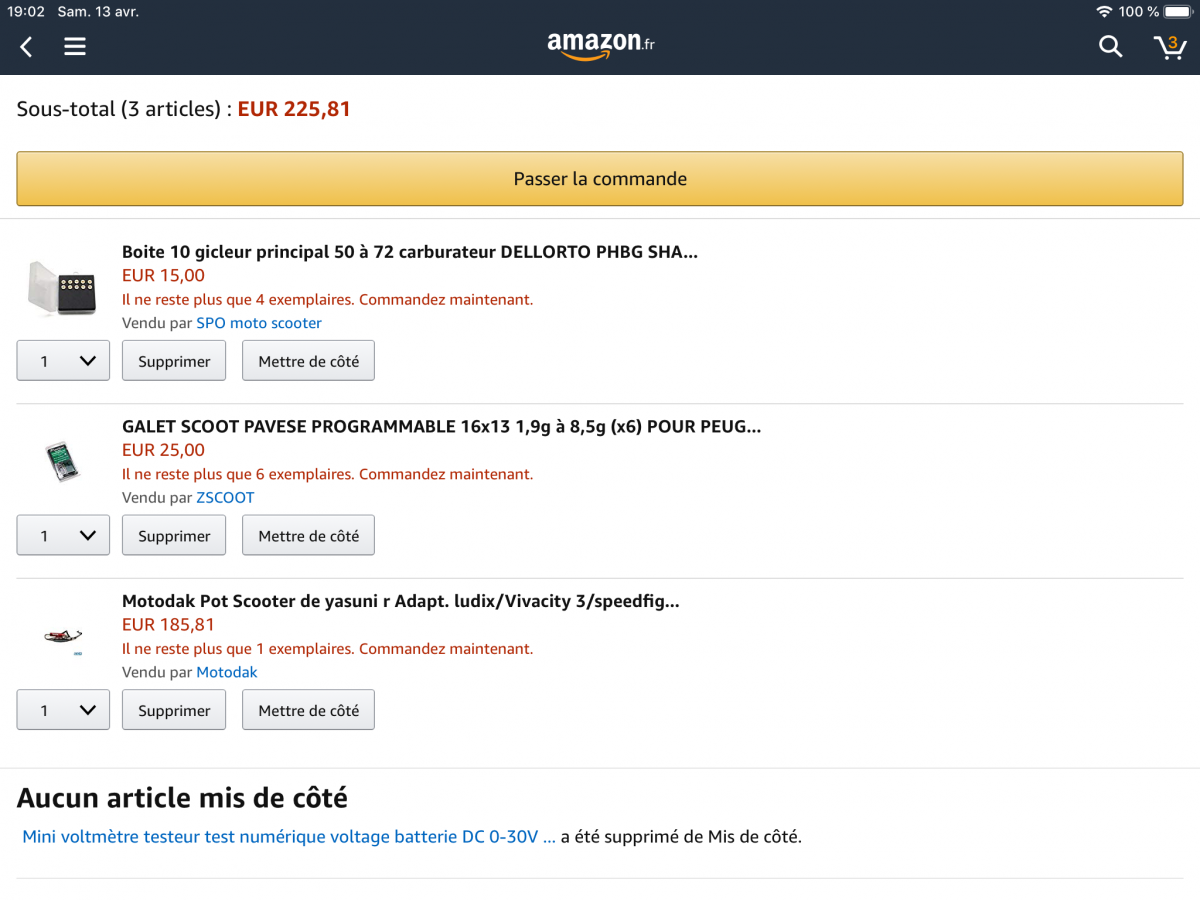Expand quantity dropdown for Motodak Pot Scooter
The height and width of the screenshot is (900, 1200).
pos(63,710)
